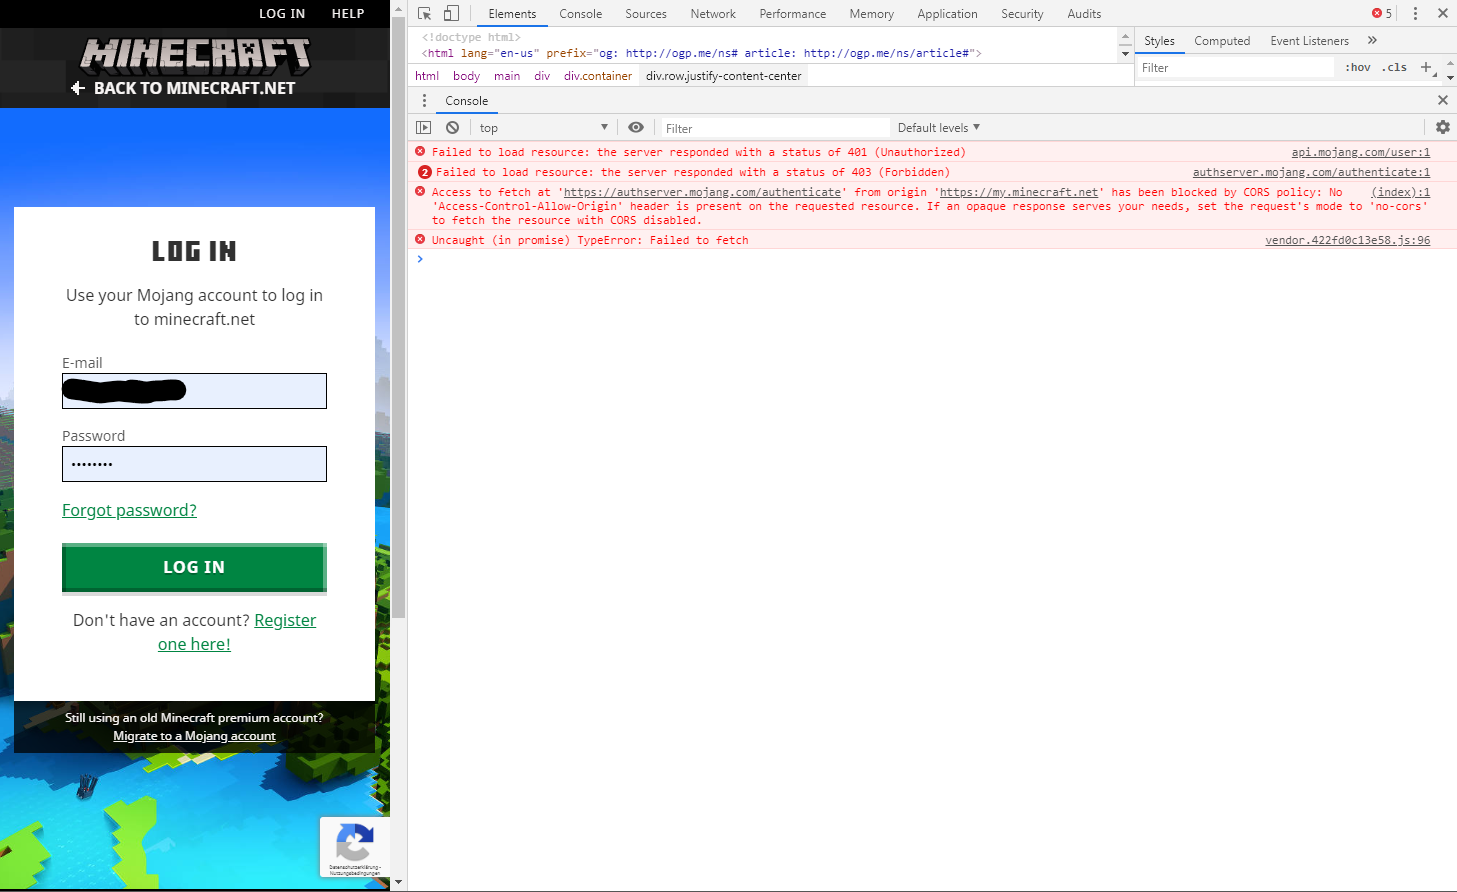
Task: Open the Sources tab
Action: coord(646,14)
